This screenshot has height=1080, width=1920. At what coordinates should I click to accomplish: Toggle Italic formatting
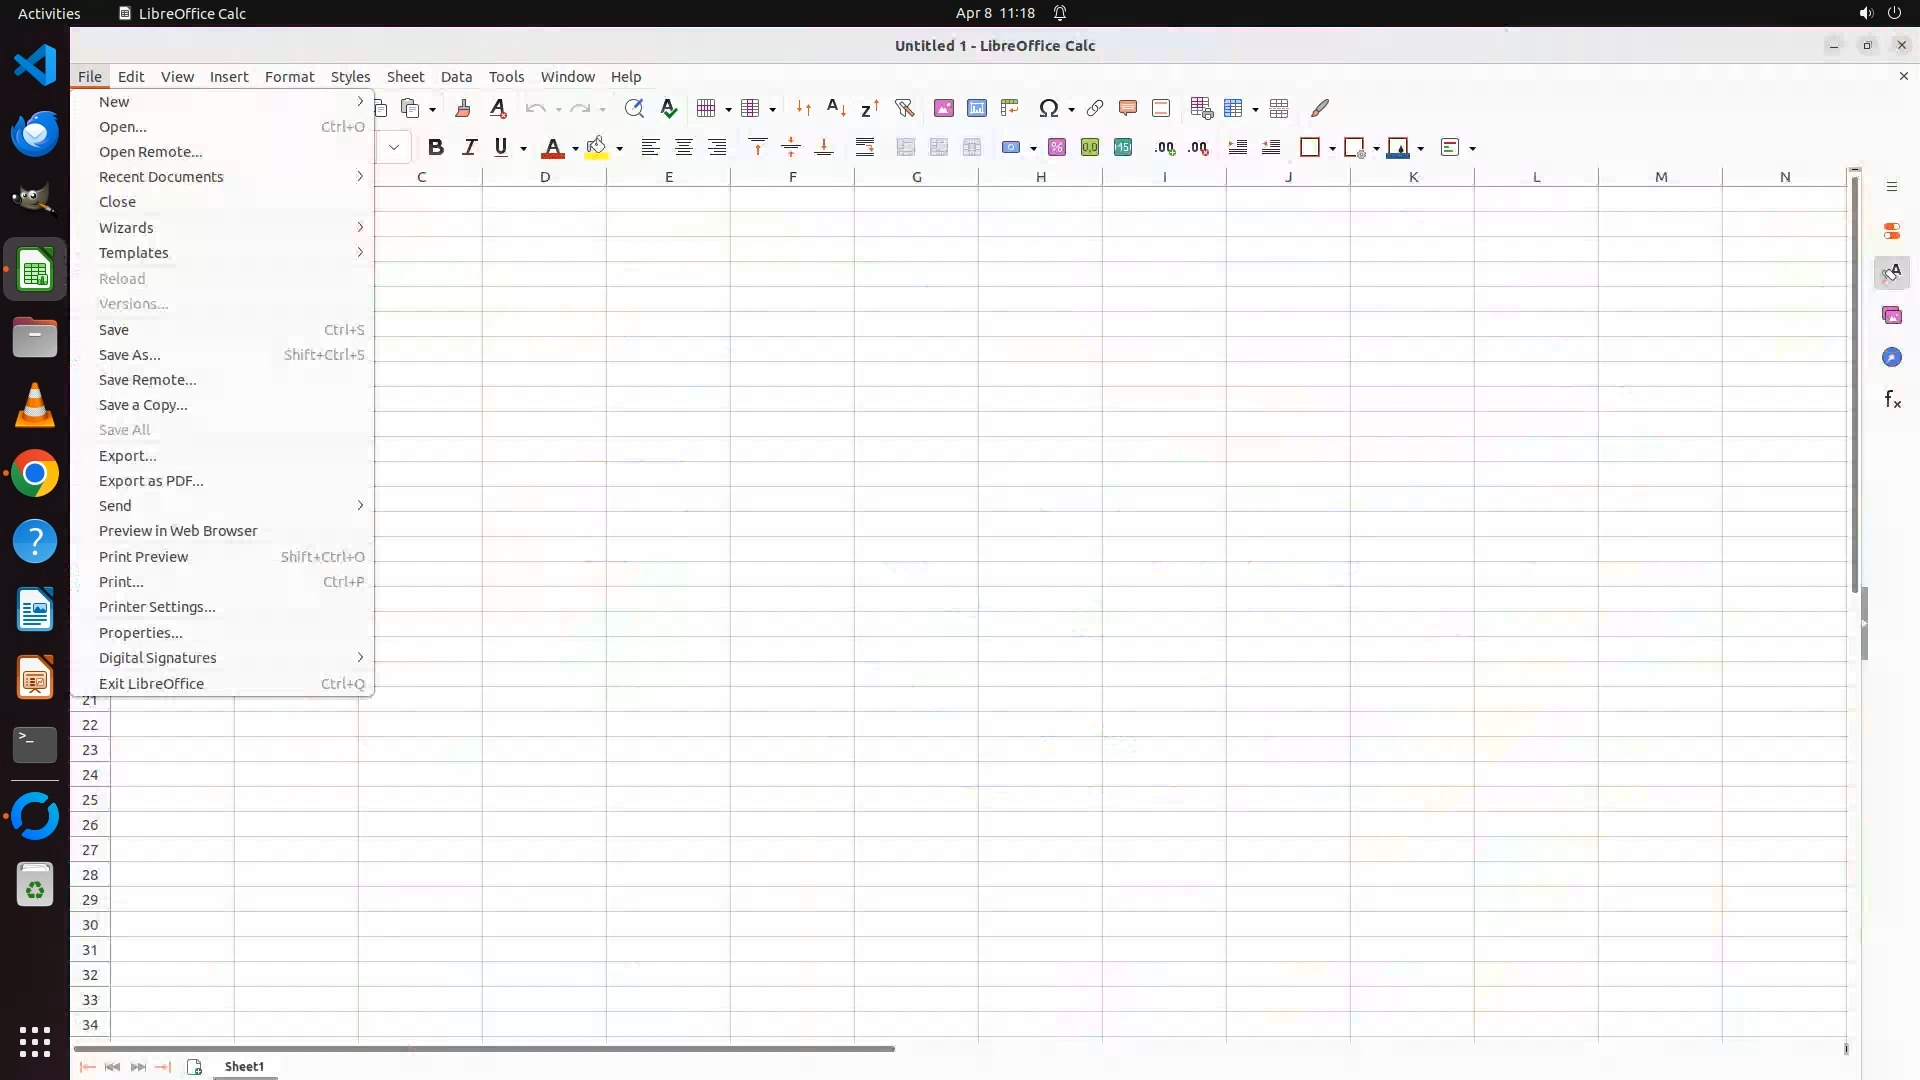coord(469,147)
